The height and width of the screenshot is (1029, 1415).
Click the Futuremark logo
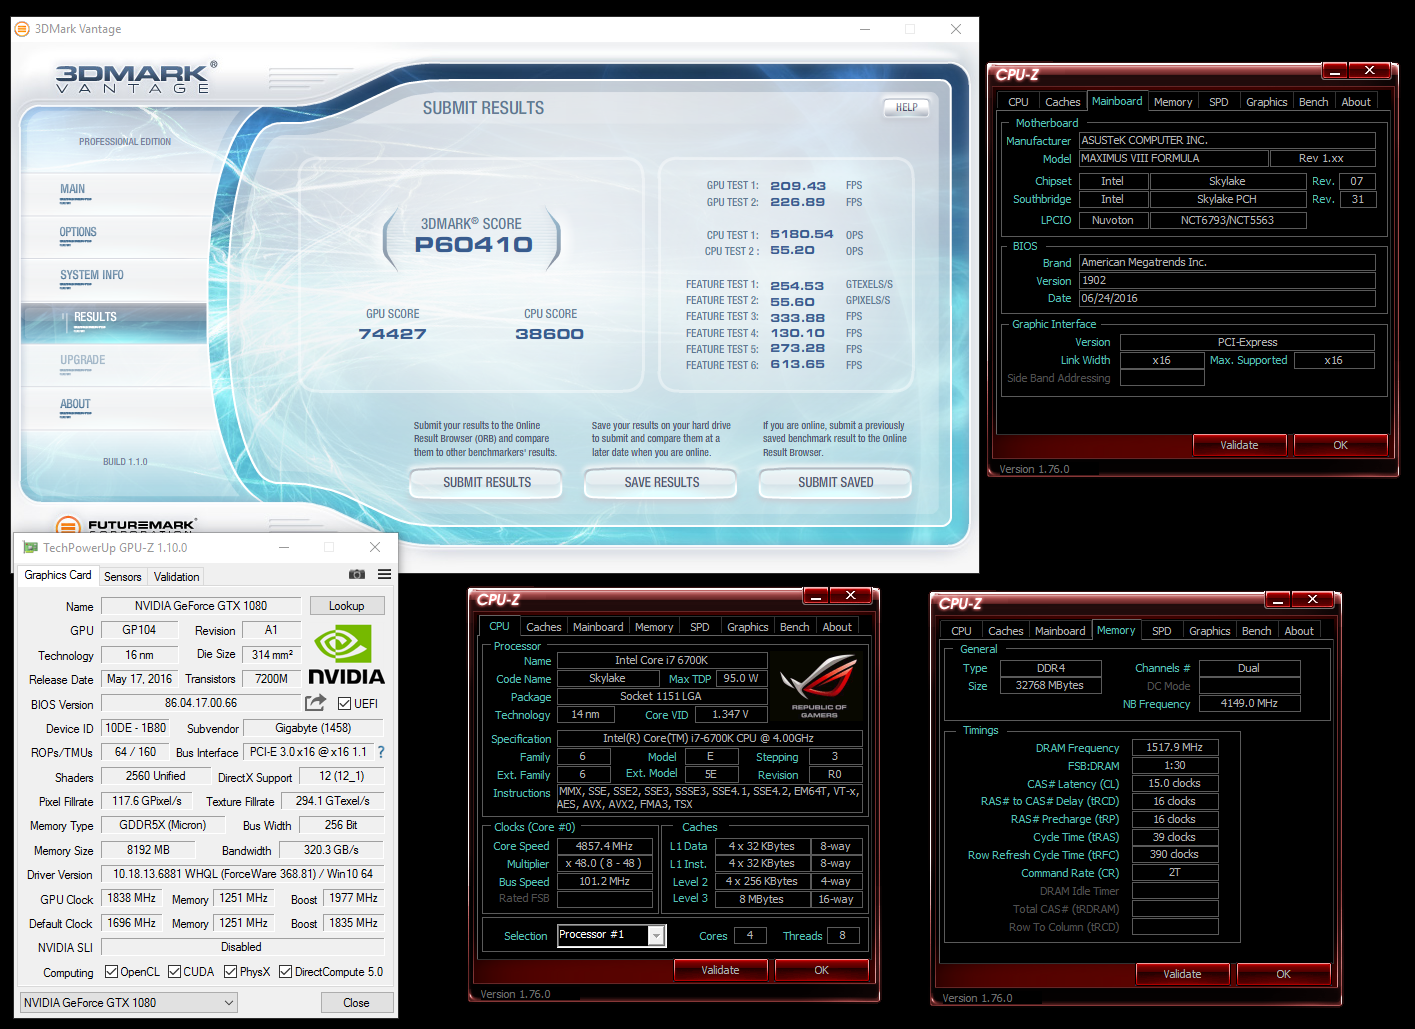tap(126, 525)
